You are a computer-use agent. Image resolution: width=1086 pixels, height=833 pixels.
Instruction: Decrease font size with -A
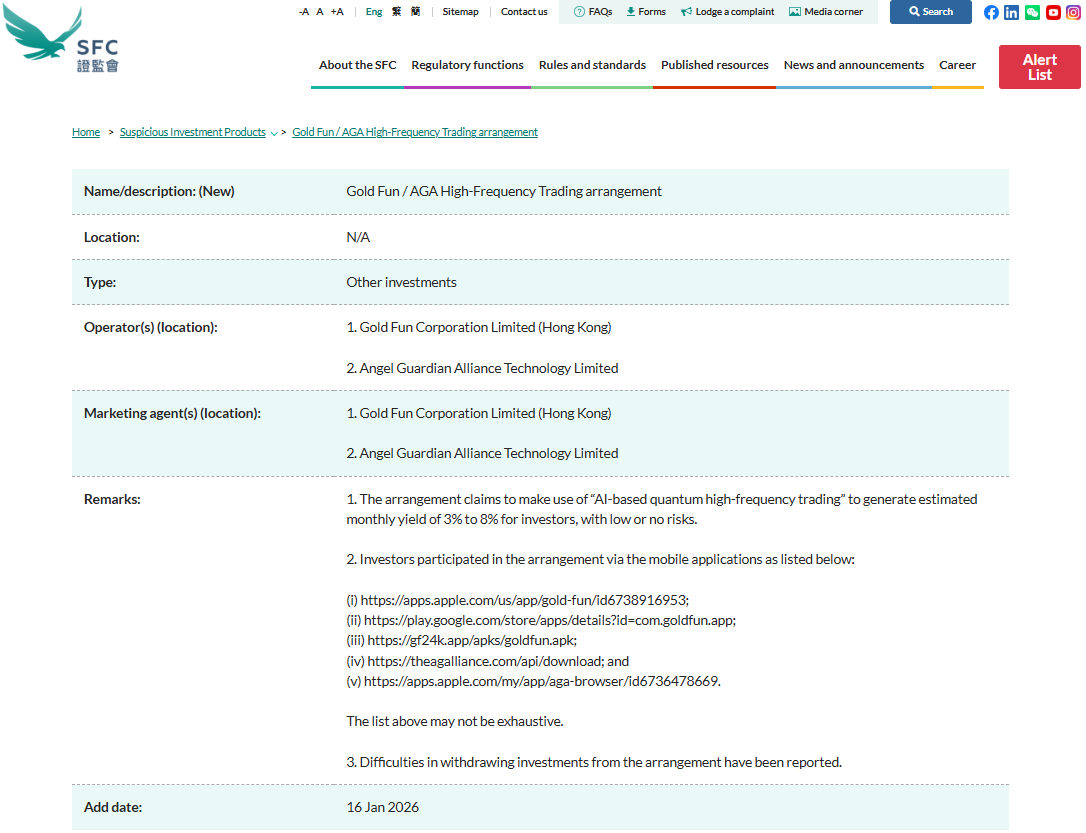(304, 12)
